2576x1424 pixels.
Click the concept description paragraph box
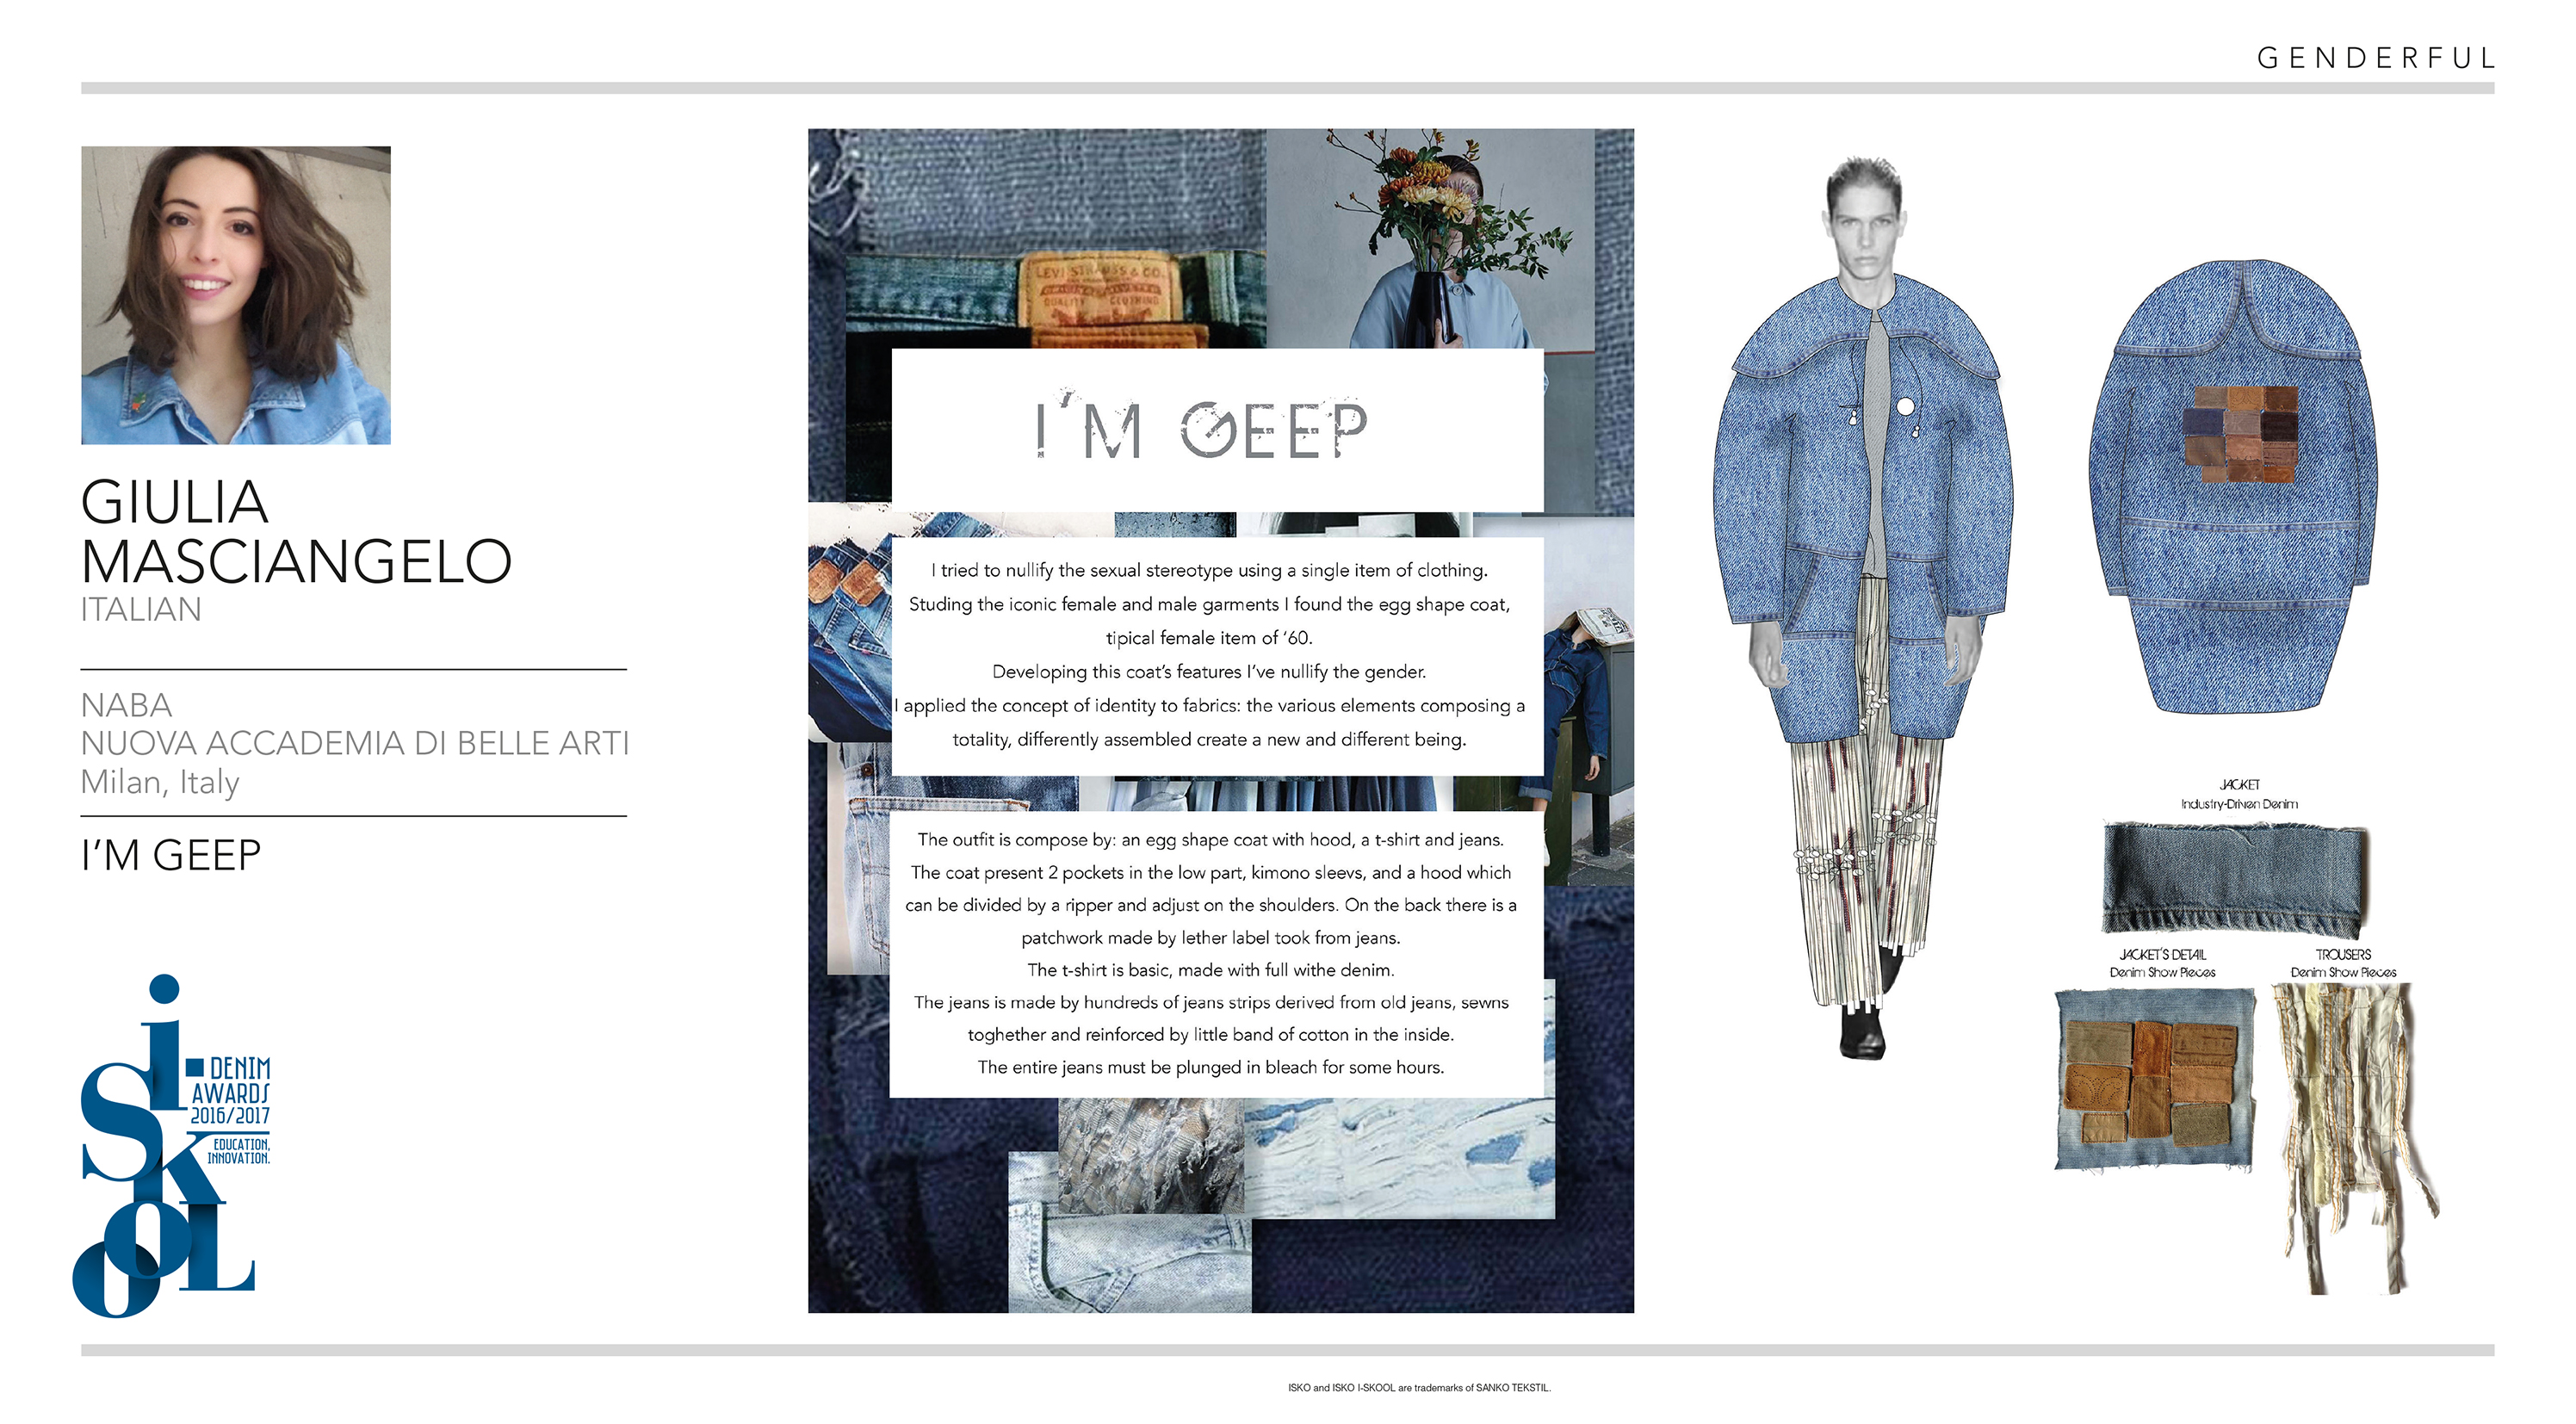pos(1217,655)
